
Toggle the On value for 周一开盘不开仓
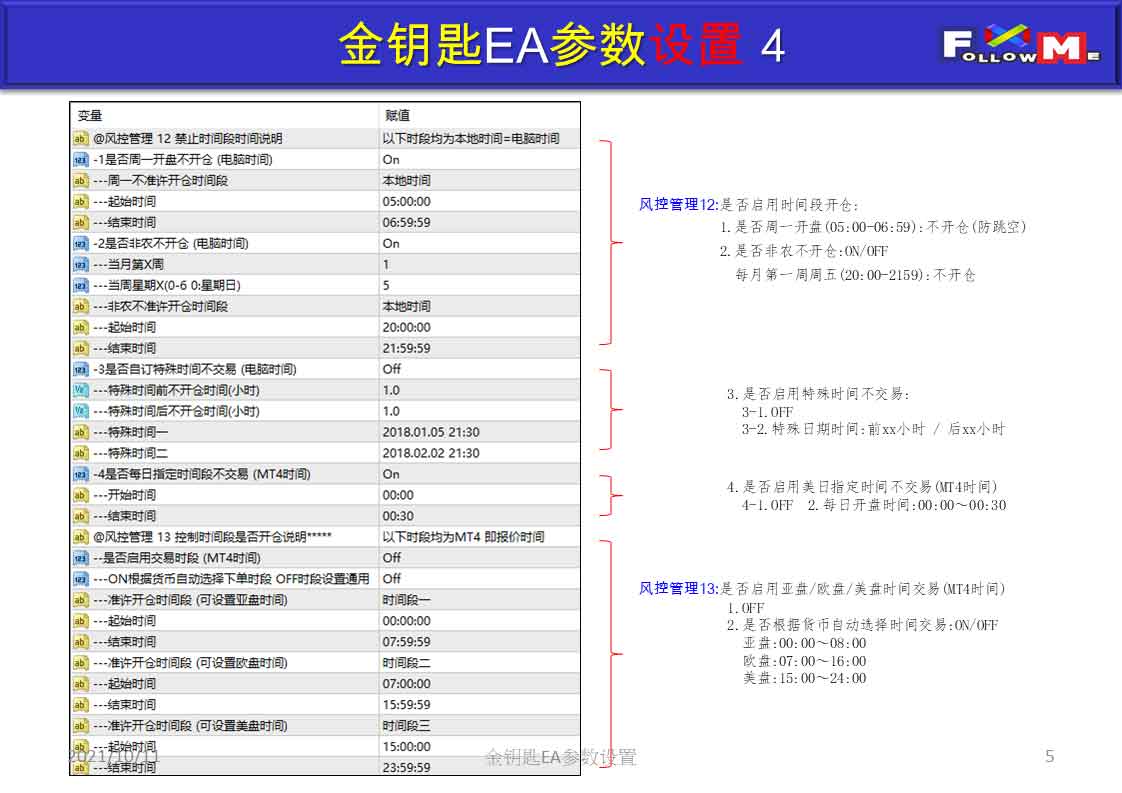391,160
